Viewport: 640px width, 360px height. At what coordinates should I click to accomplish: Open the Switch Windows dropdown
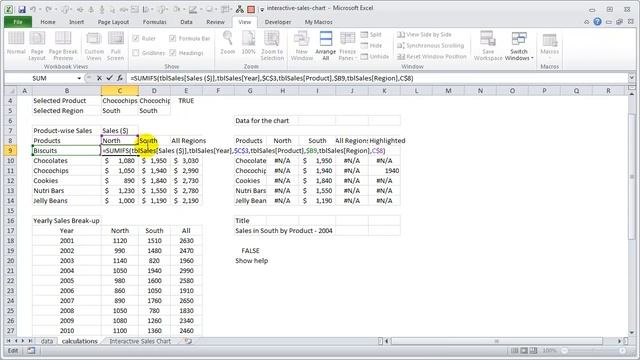tap(519, 46)
